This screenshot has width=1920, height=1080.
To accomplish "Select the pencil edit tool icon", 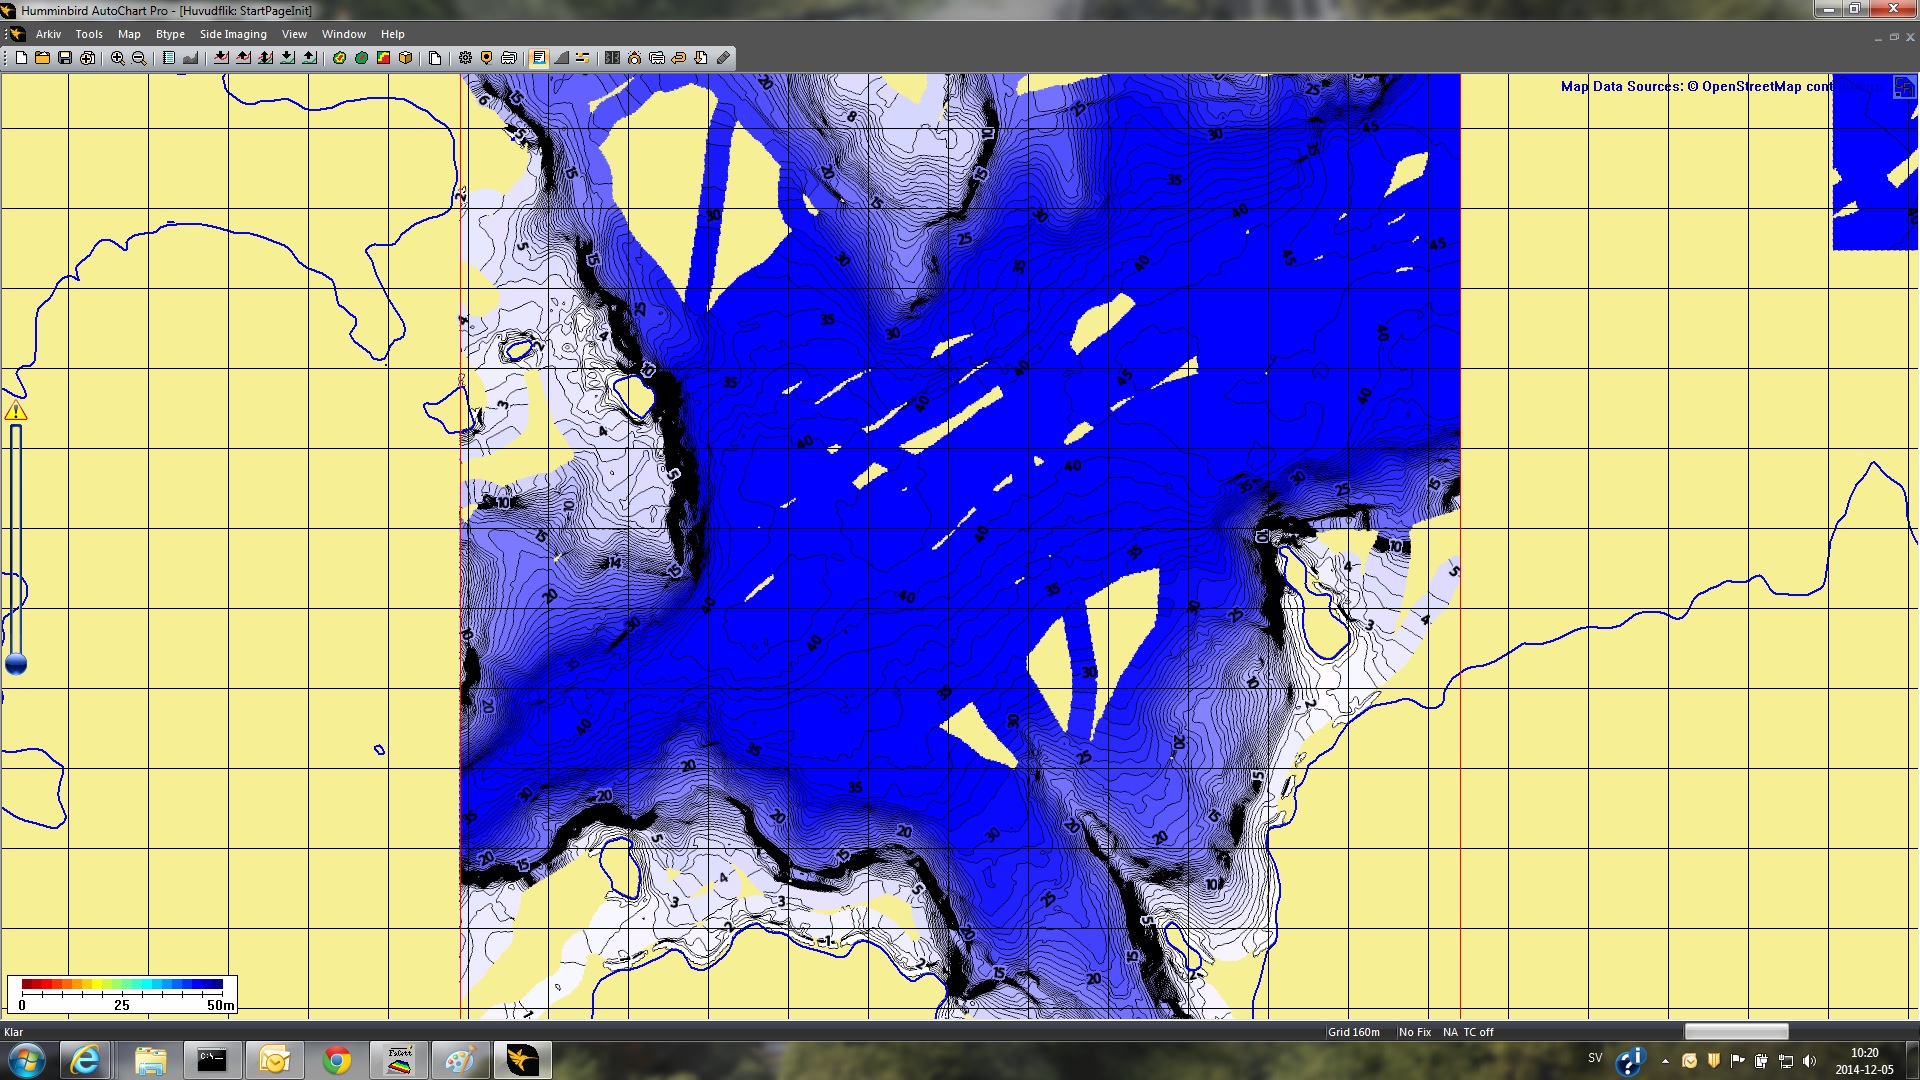I will 723,58.
